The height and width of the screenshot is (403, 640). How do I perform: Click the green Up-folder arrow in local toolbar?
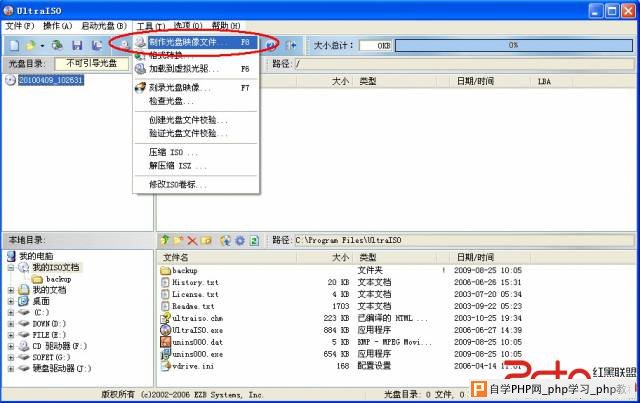164,240
